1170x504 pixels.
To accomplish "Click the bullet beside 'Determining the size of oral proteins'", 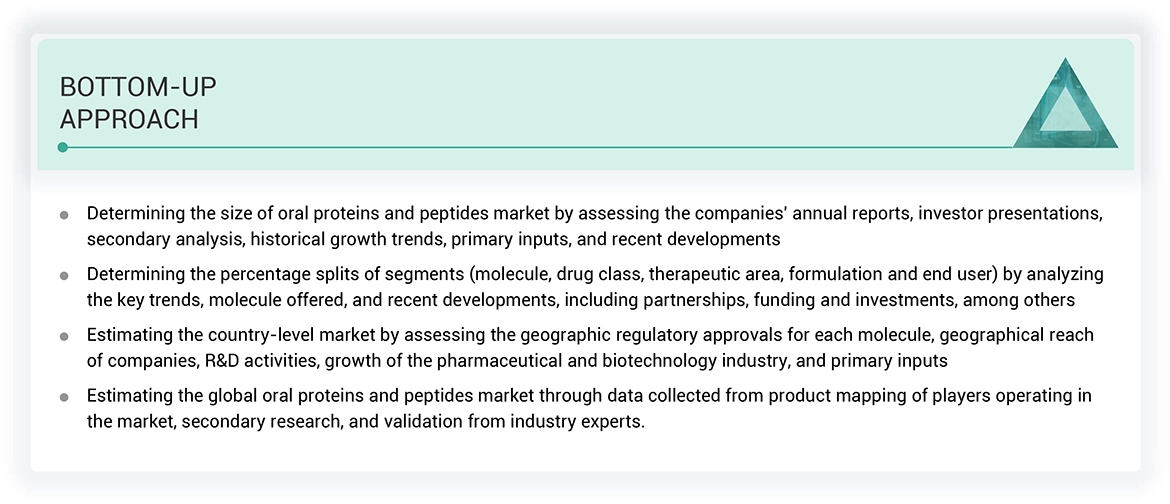I will coord(64,215).
